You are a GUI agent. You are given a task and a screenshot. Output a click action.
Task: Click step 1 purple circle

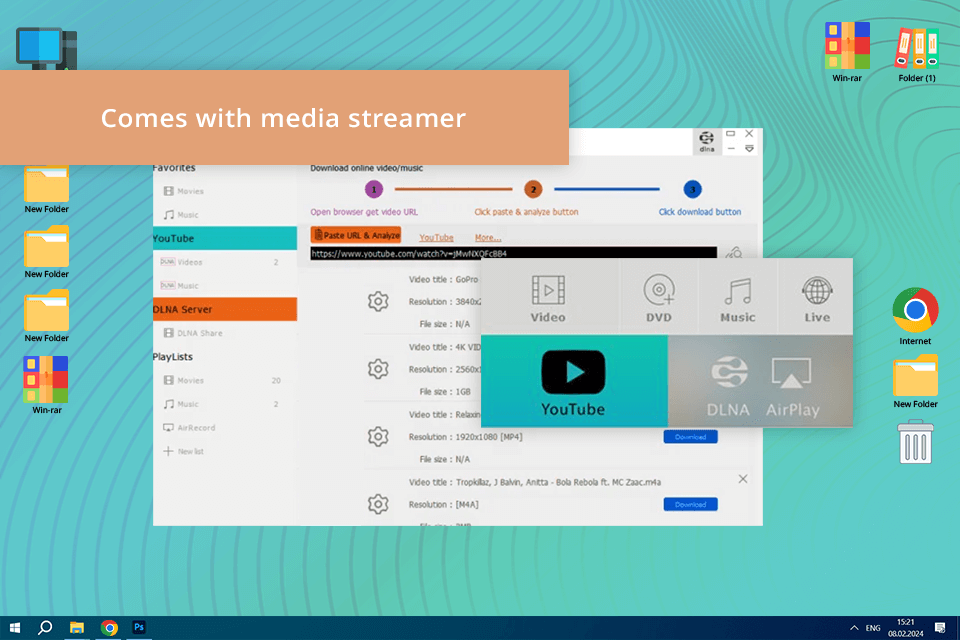(373, 189)
